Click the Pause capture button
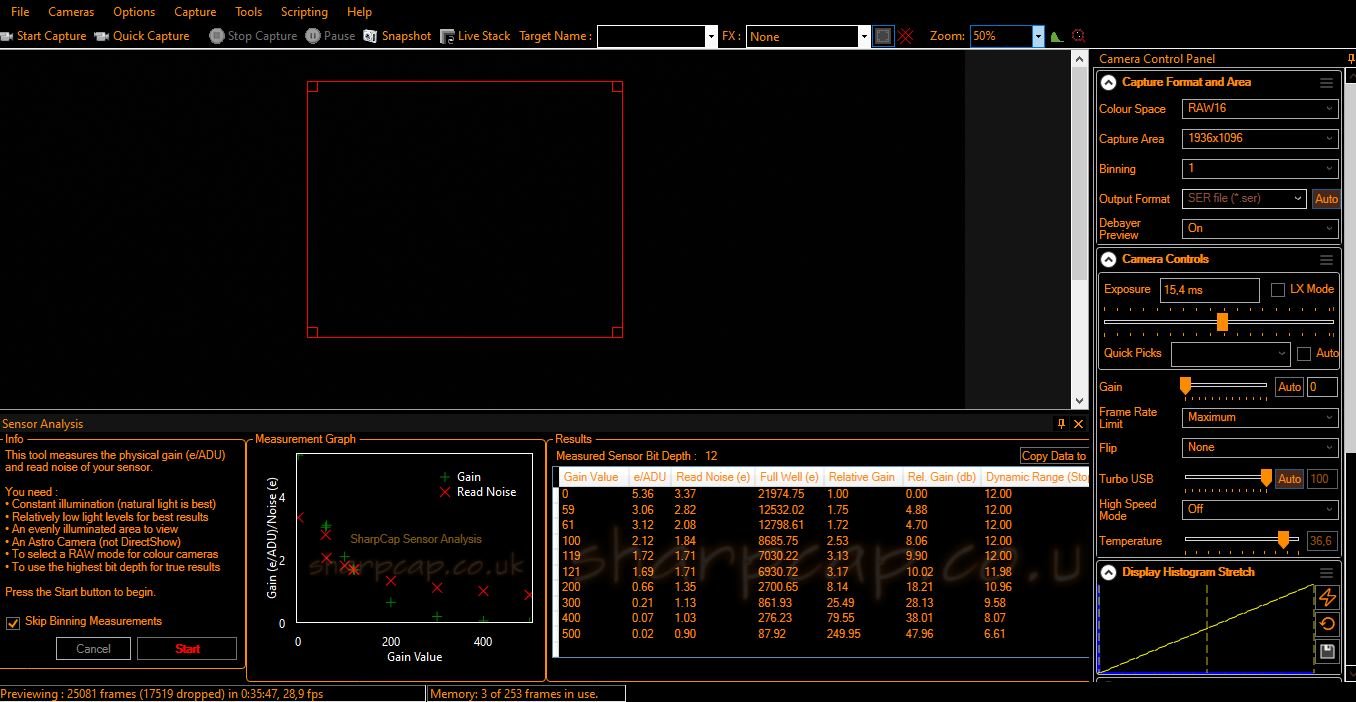 click(x=330, y=36)
